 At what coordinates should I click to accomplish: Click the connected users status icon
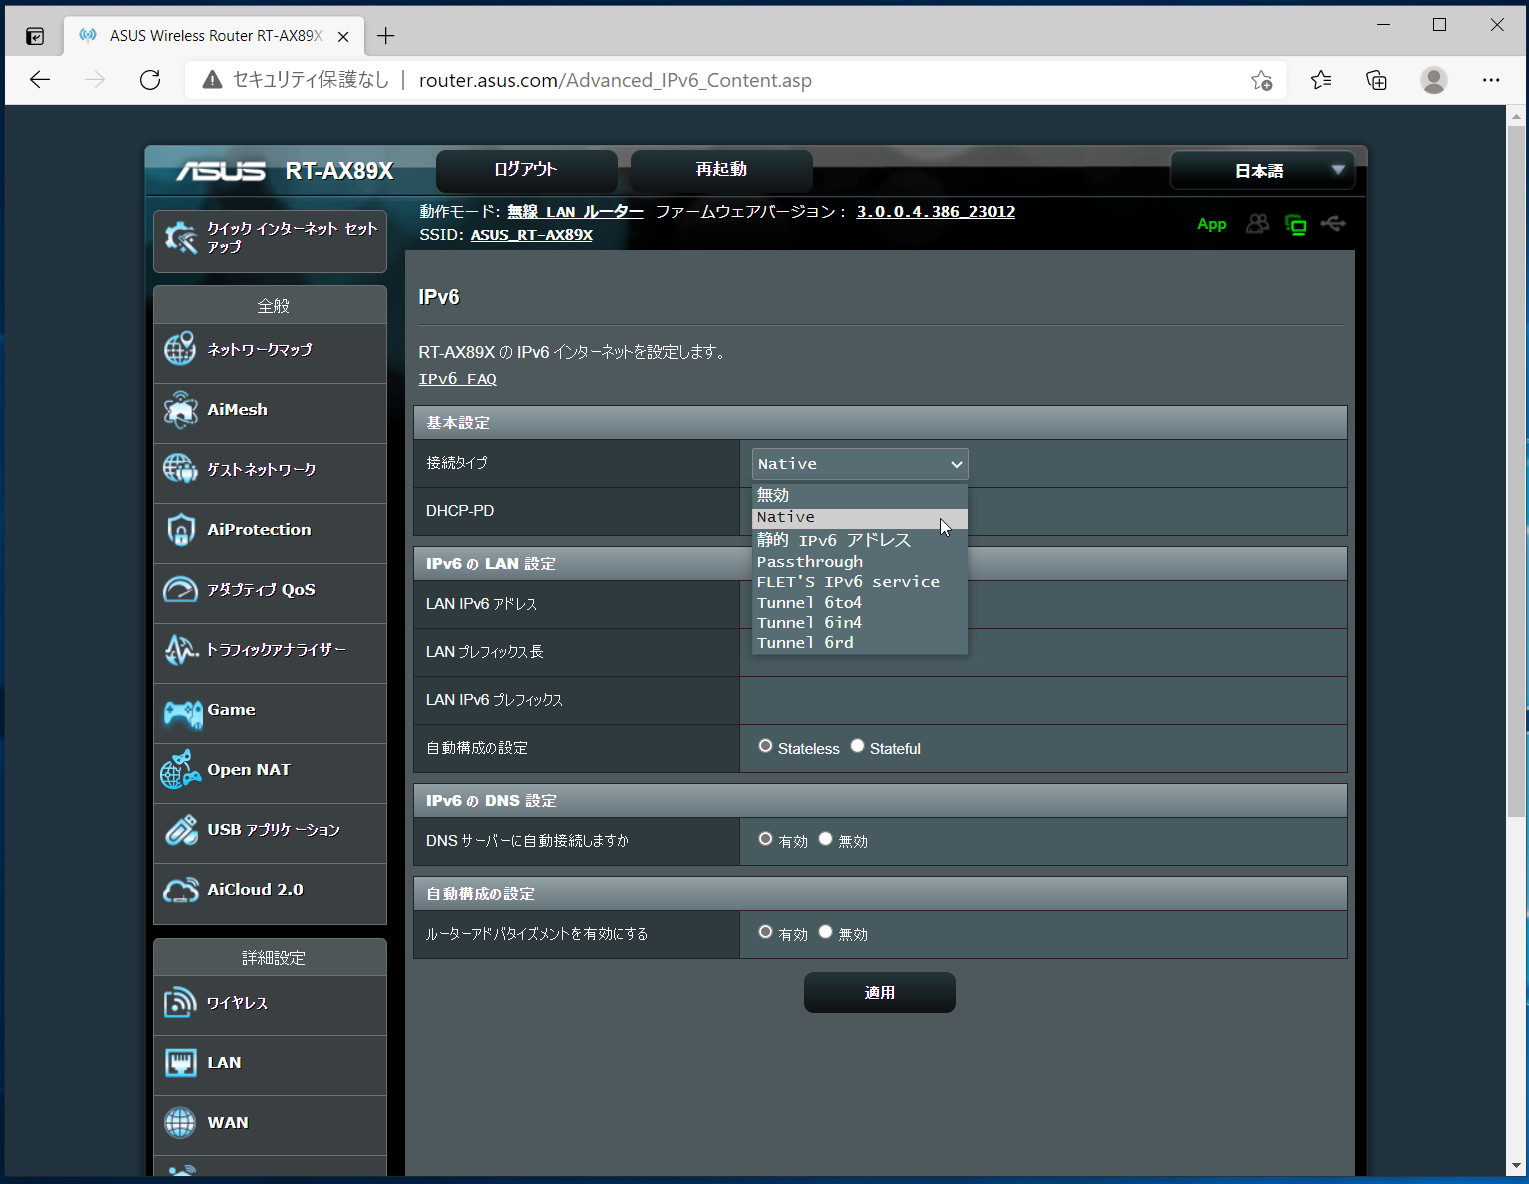(x=1257, y=224)
